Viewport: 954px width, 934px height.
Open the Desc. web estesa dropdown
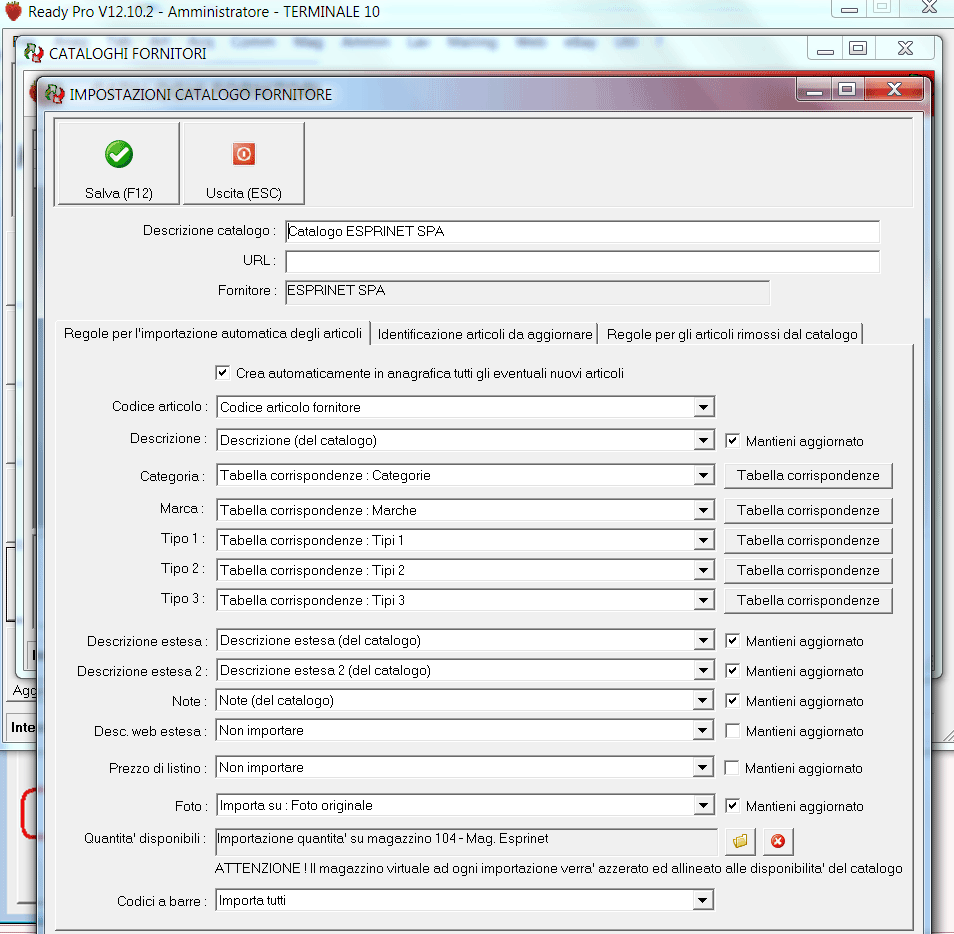703,730
